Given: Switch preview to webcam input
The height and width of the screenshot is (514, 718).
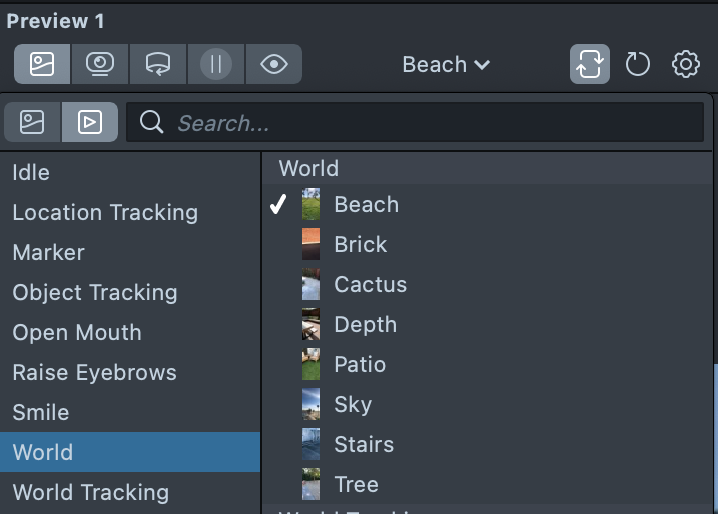Looking at the screenshot, I should coord(100,65).
